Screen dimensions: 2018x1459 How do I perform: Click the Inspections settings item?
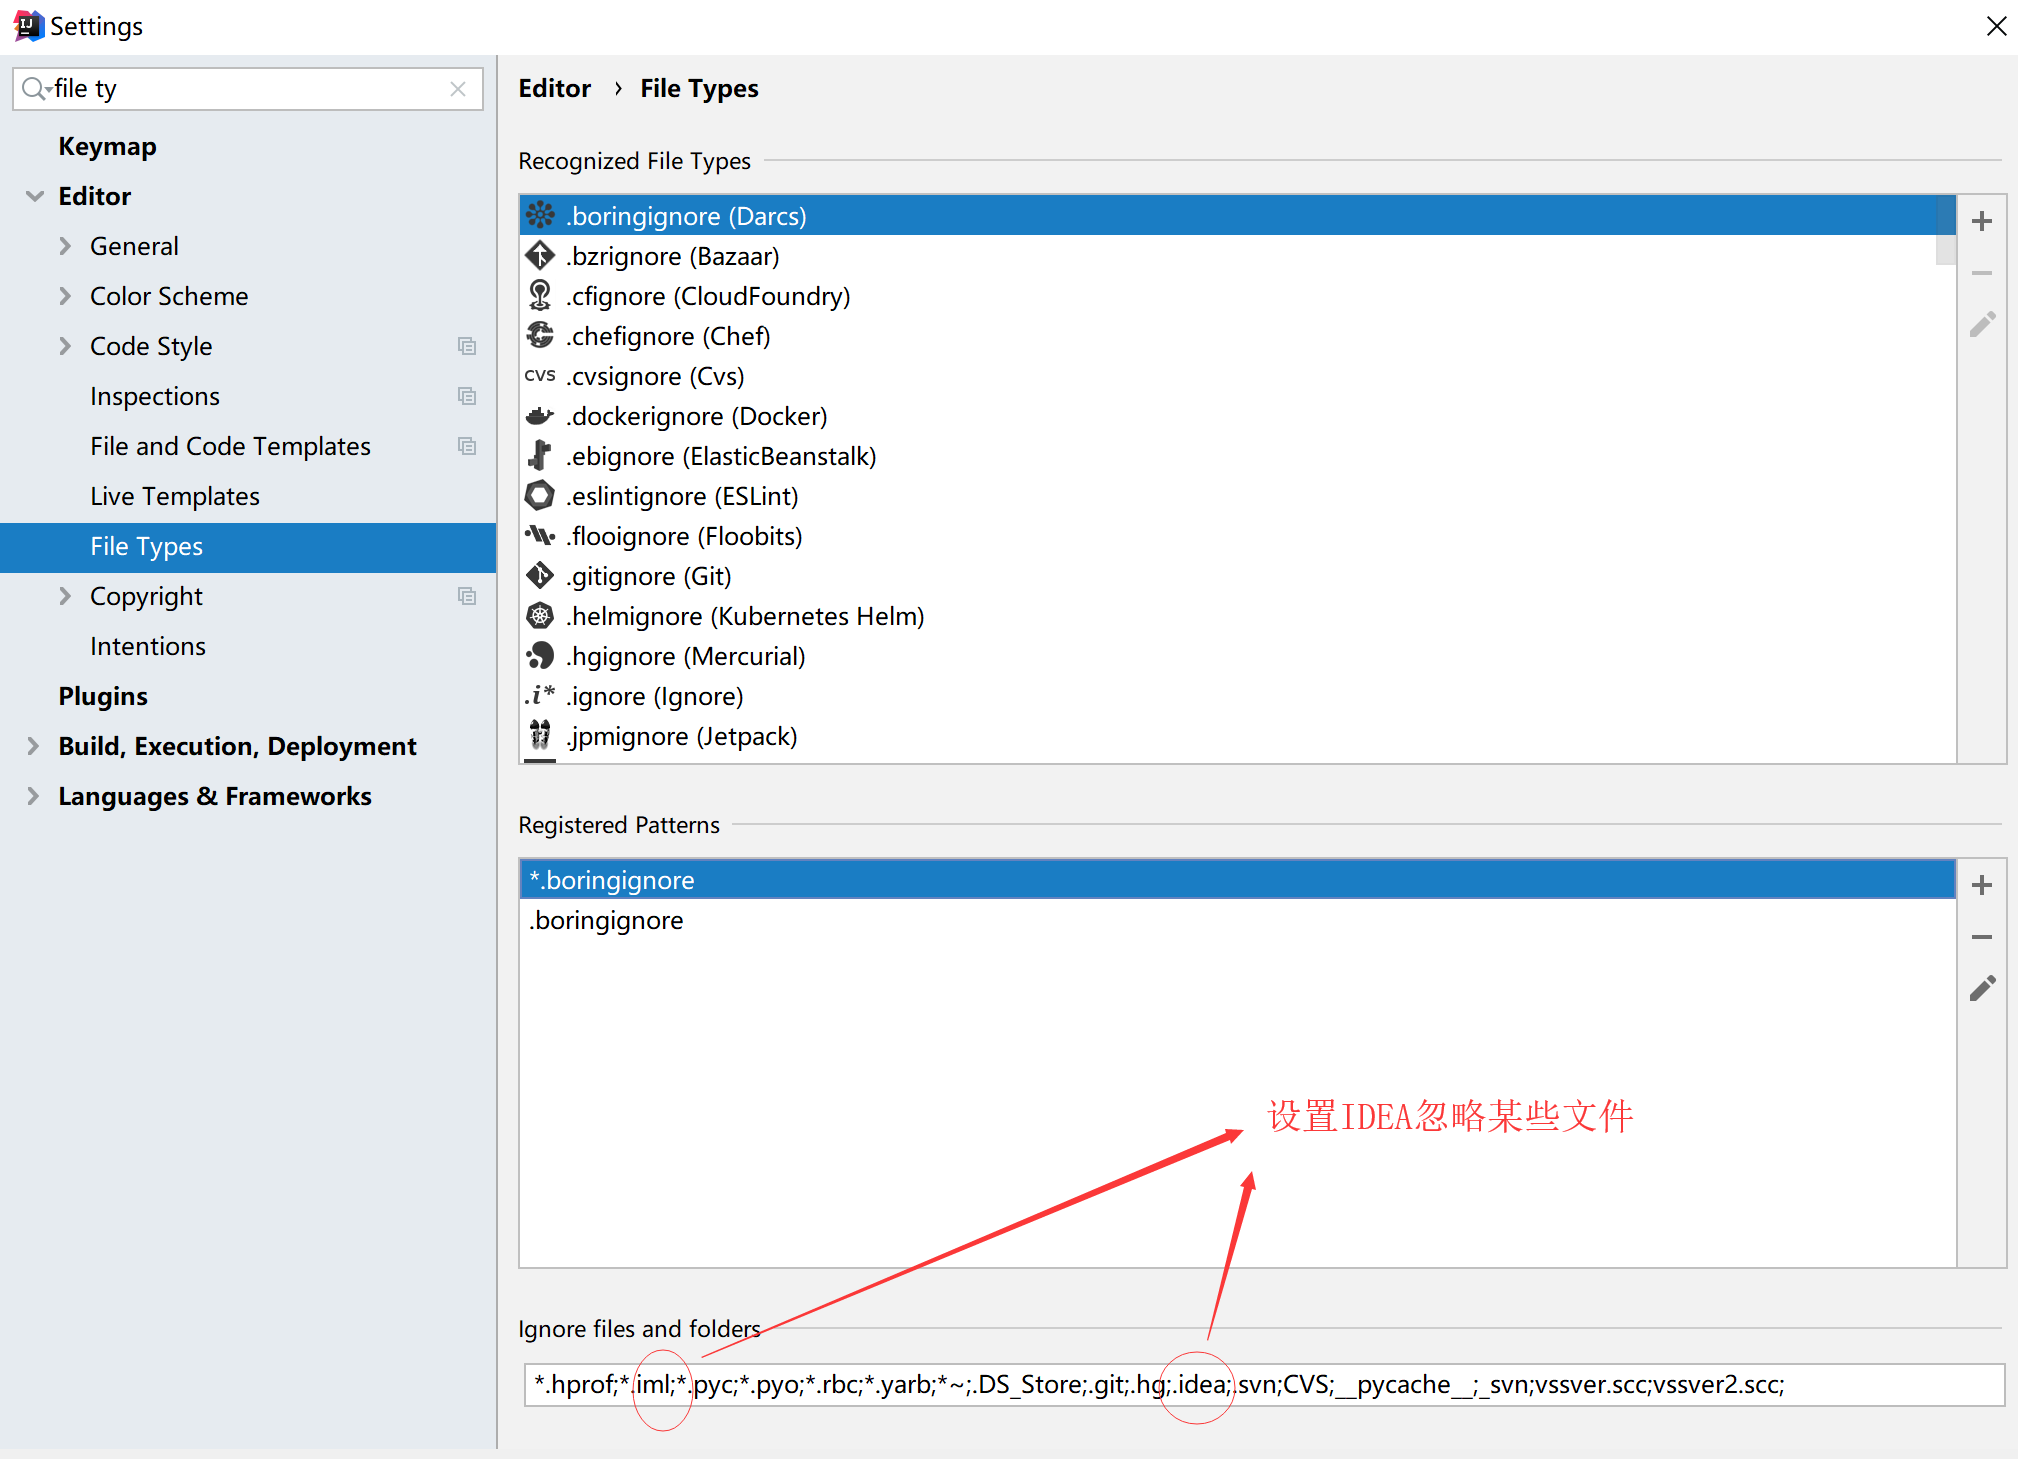155,396
